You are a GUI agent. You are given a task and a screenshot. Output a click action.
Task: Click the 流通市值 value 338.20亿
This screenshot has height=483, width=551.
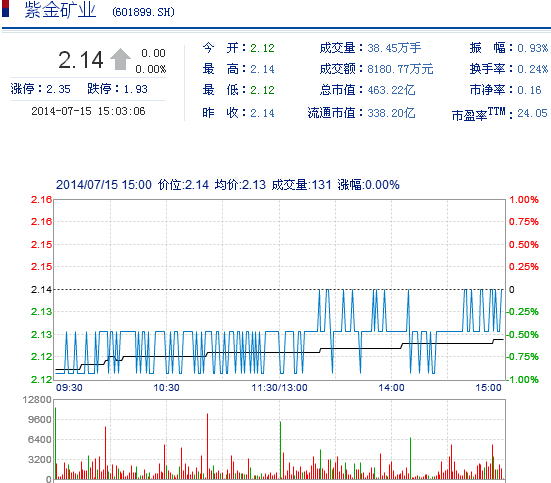click(391, 113)
